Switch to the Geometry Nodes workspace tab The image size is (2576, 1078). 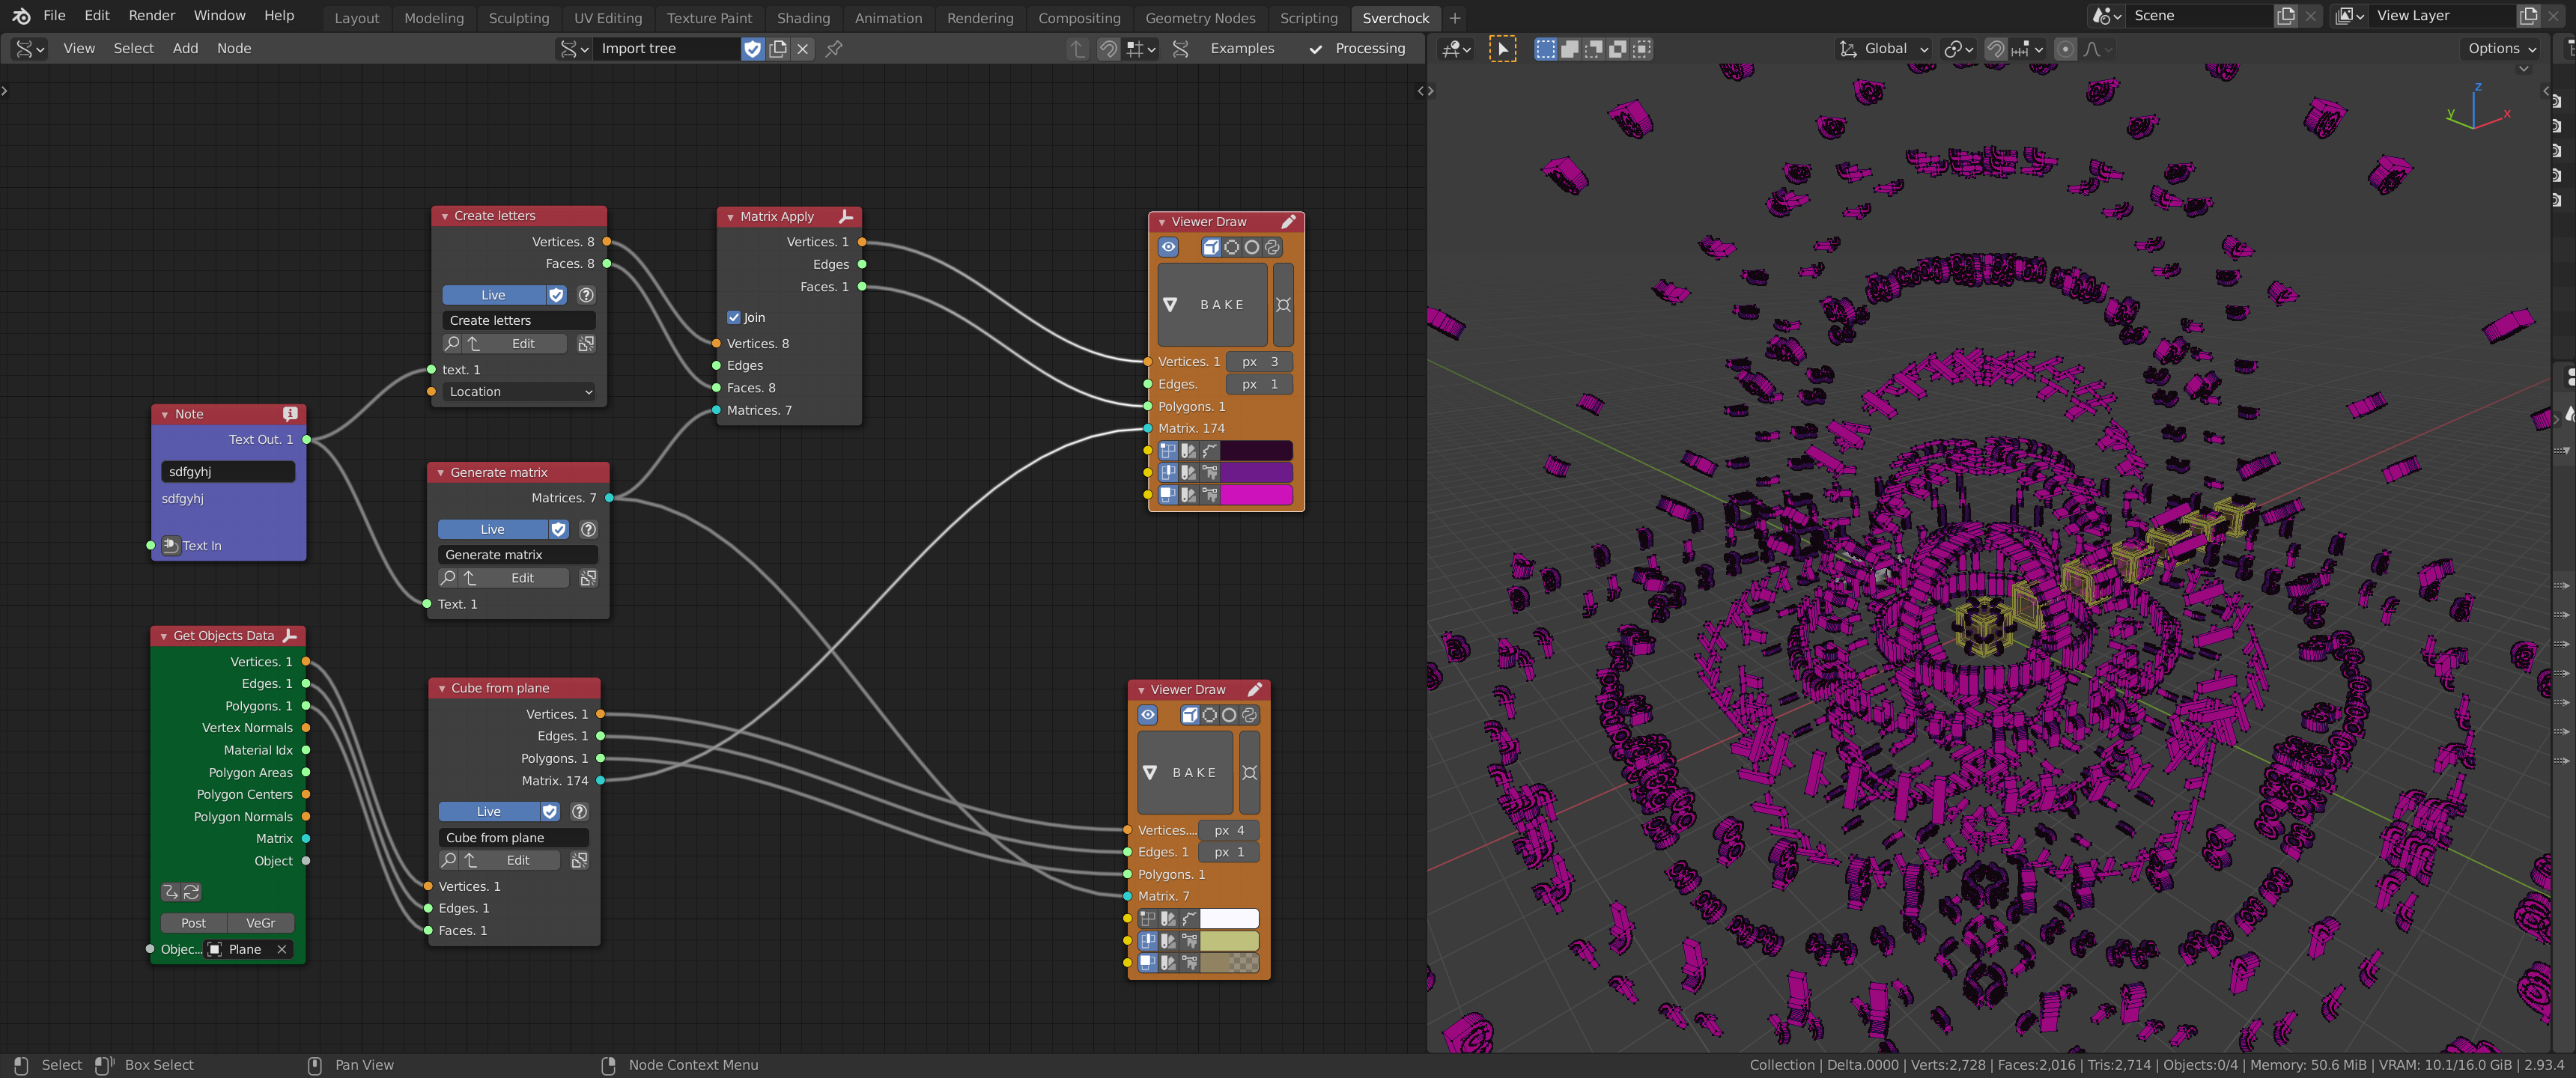(1200, 18)
